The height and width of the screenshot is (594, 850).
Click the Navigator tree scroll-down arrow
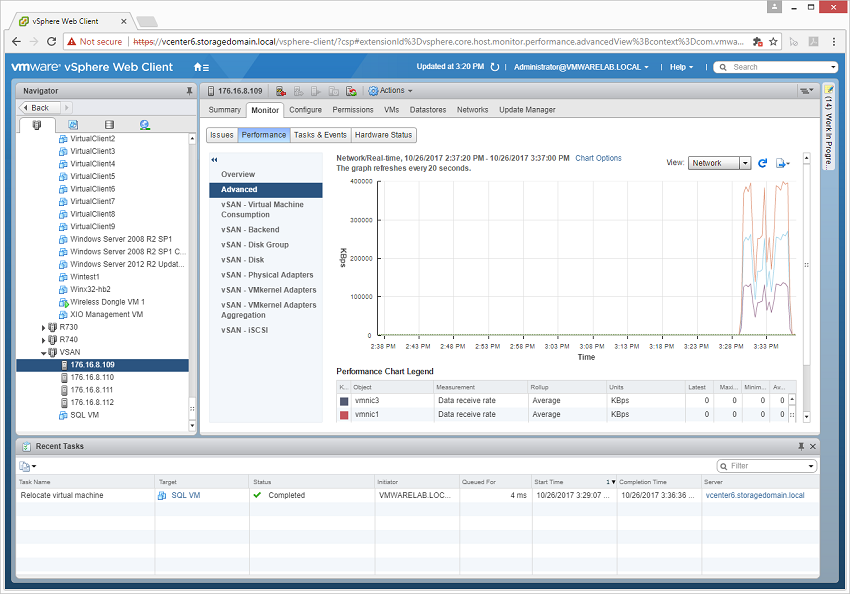192,426
